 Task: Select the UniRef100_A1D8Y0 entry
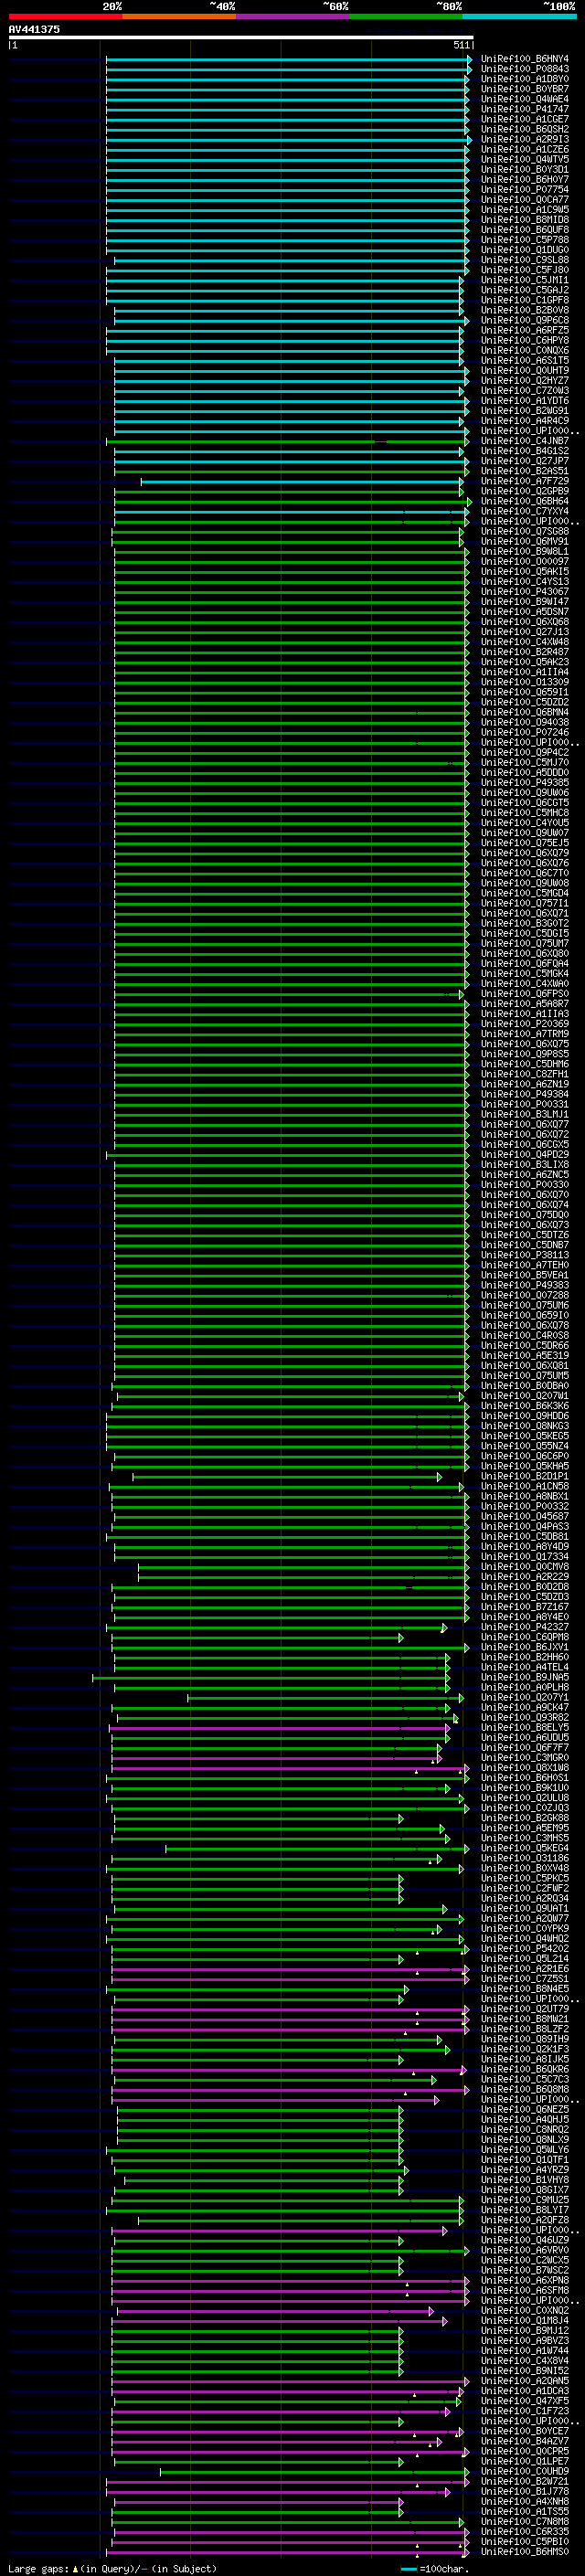click(x=525, y=79)
